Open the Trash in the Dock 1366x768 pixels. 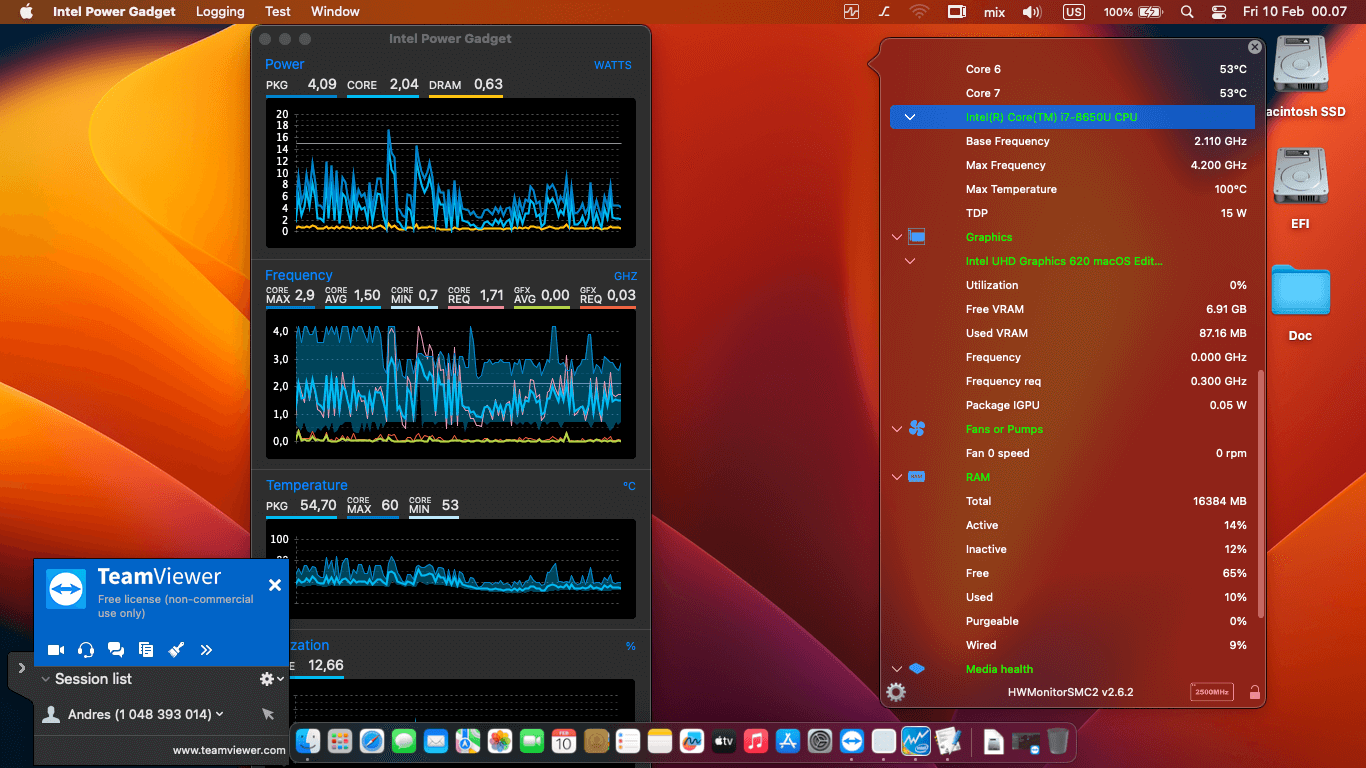[1058, 741]
